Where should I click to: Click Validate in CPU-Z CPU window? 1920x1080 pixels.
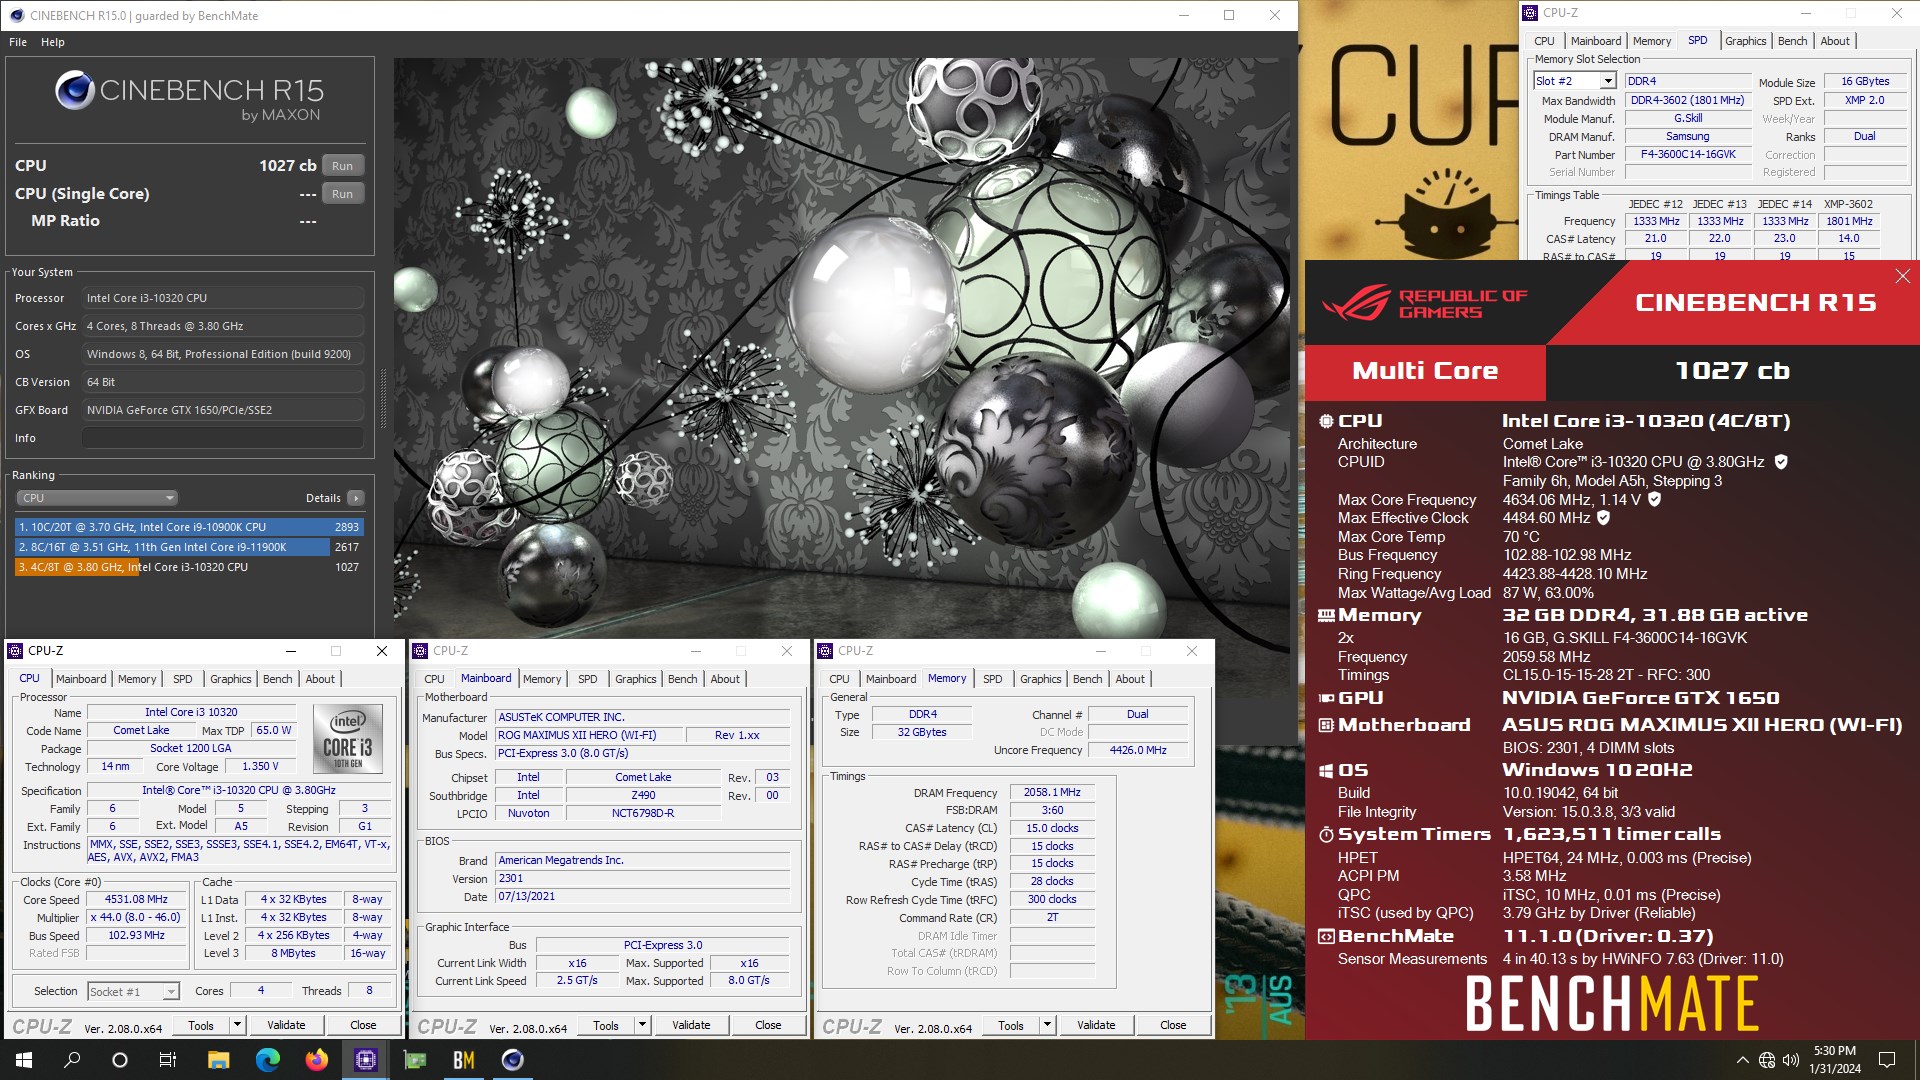click(x=286, y=1025)
